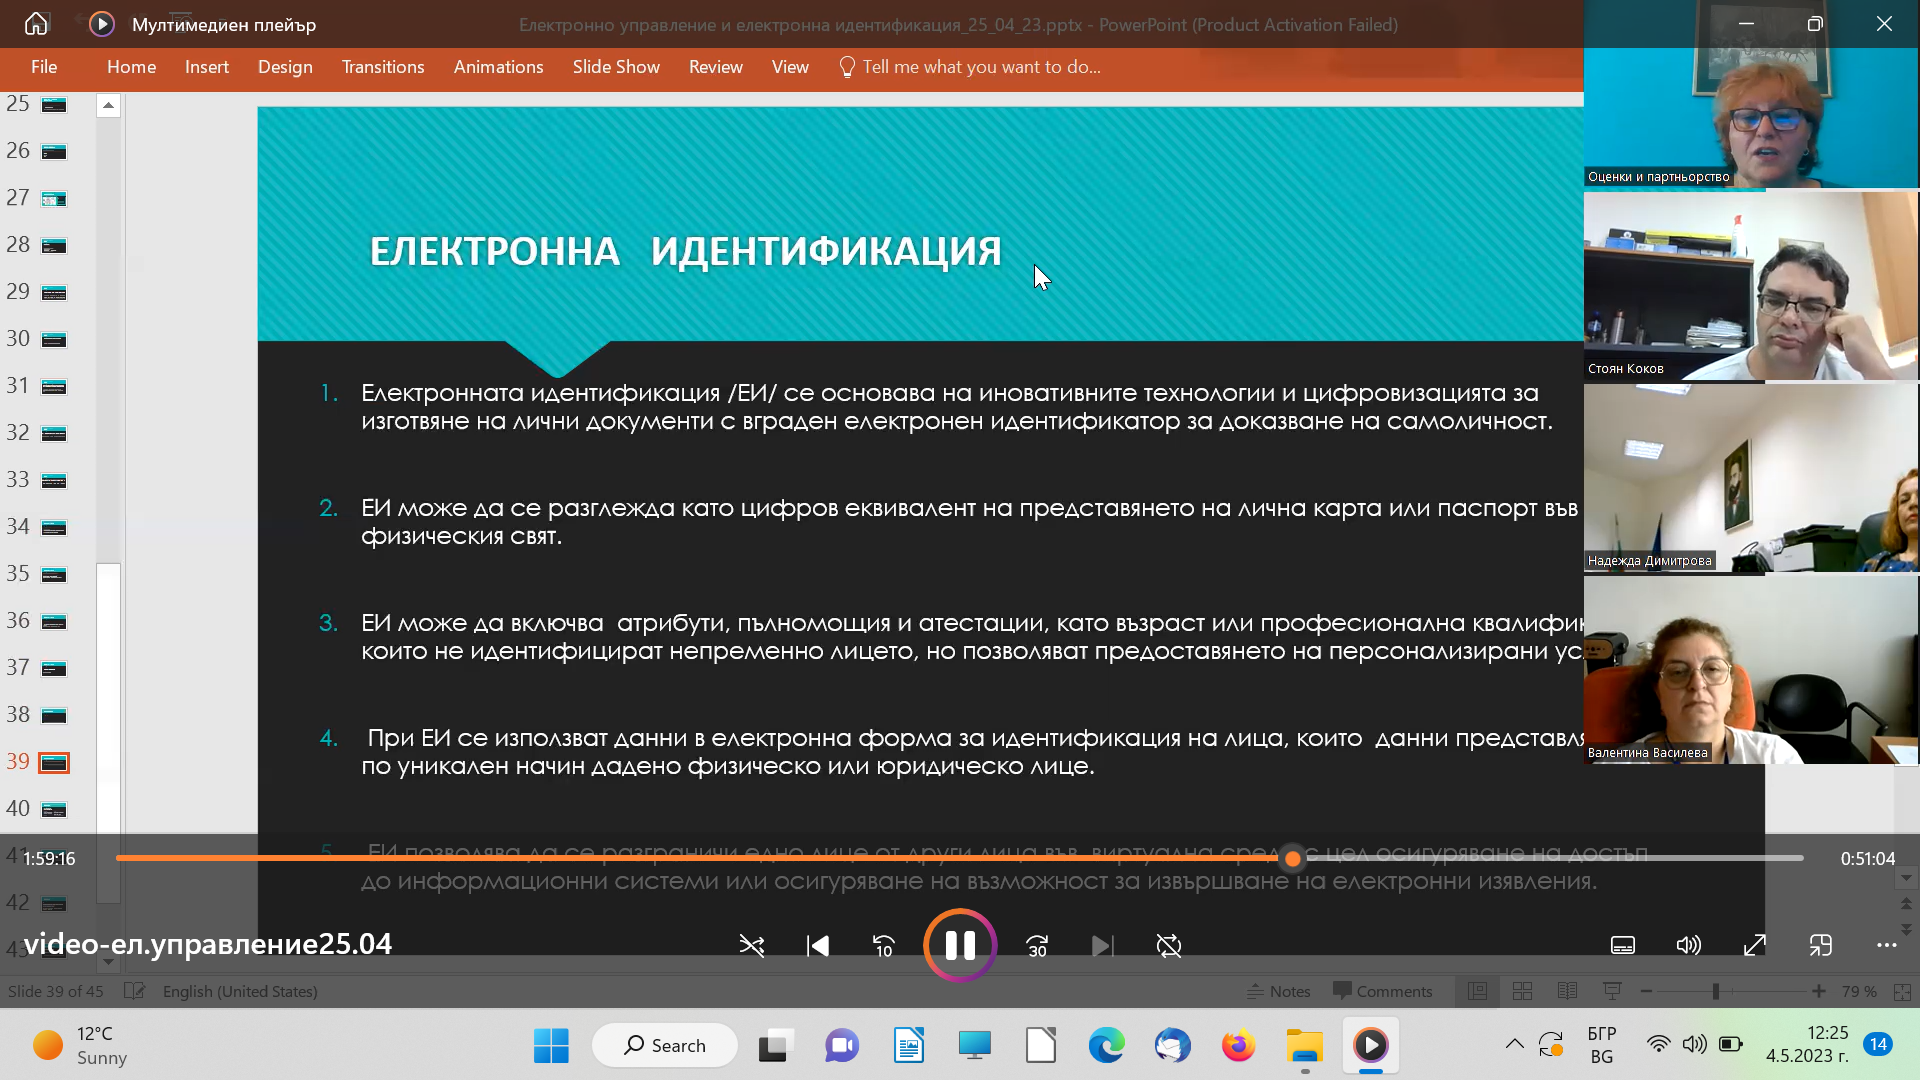Click the taskbar Search box
The image size is (1920, 1080).
point(665,1045)
